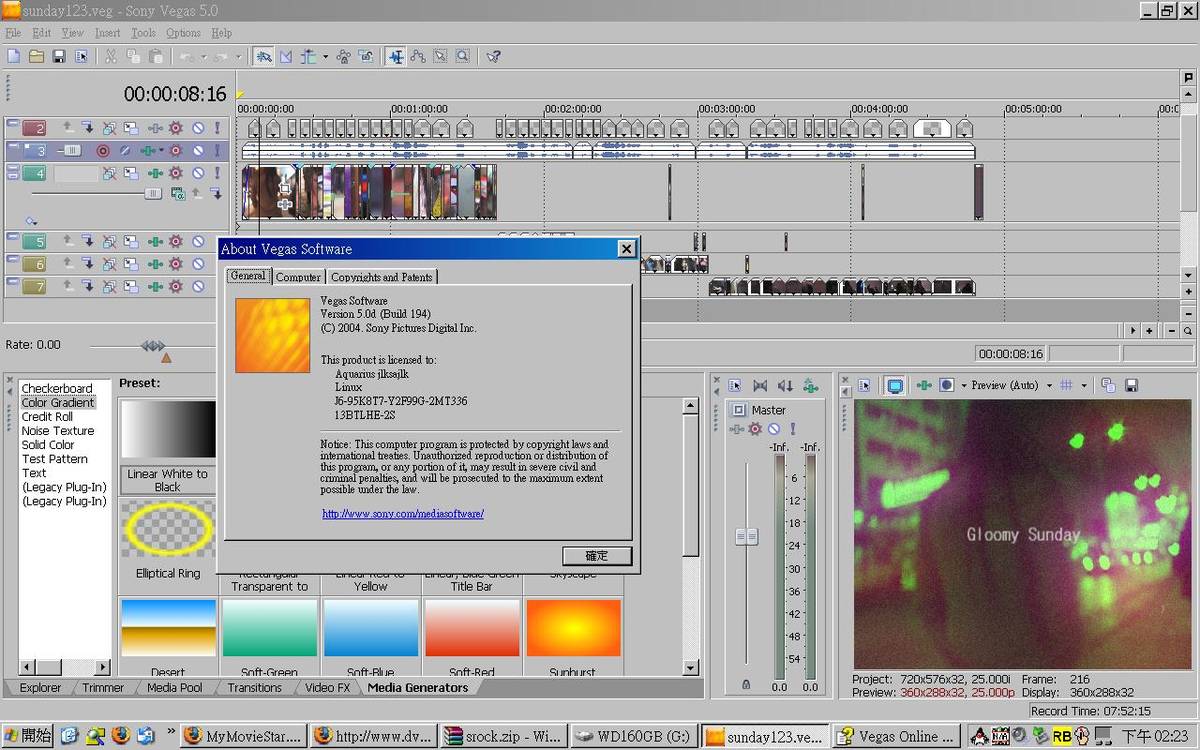
Task: Choose the Sunburst gradient preset thumbnail
Action: coord(573,628)
